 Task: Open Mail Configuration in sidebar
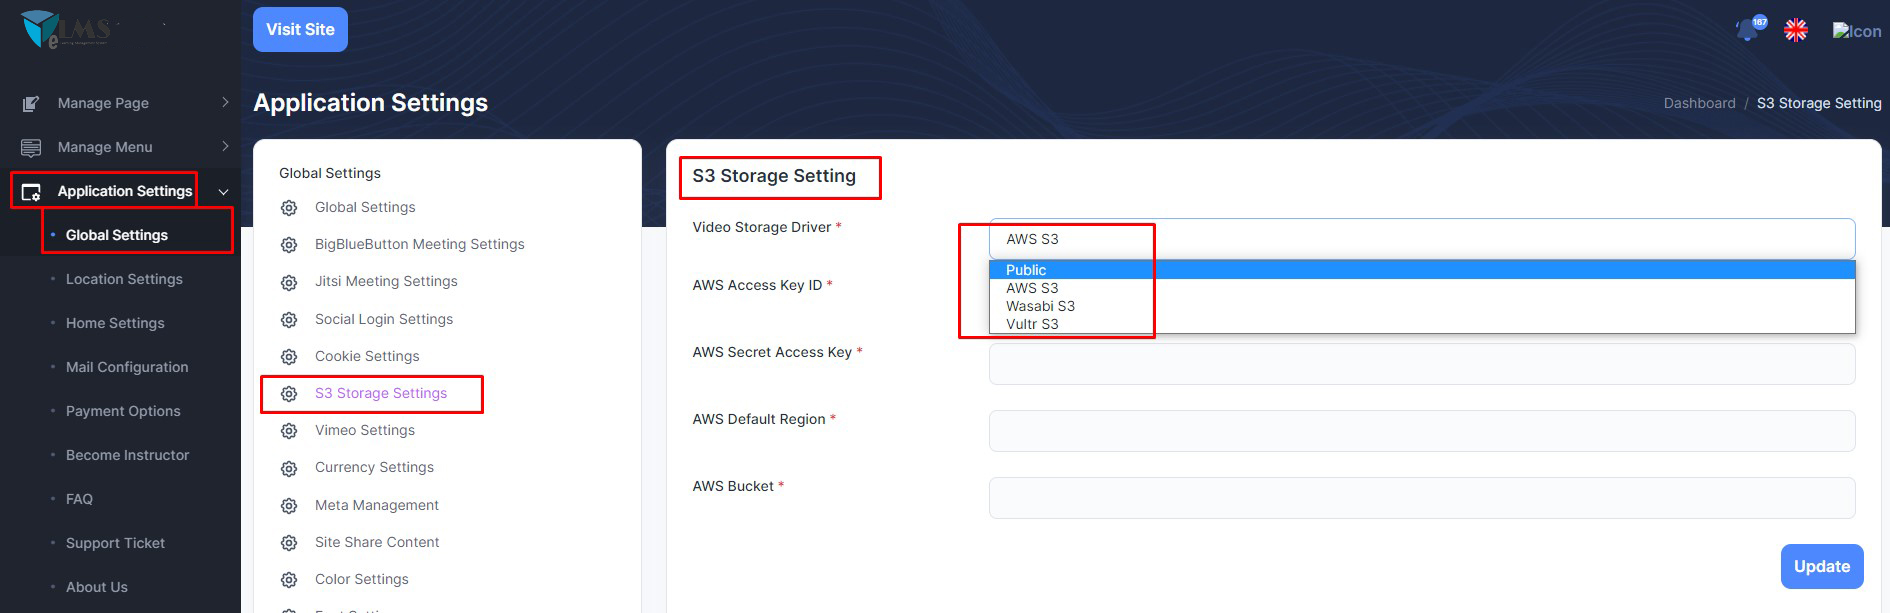click(127, 367)
